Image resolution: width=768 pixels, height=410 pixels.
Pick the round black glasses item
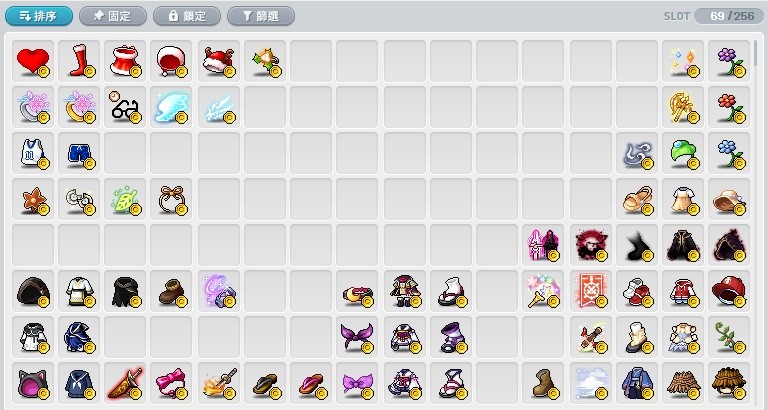click(125, 107)
